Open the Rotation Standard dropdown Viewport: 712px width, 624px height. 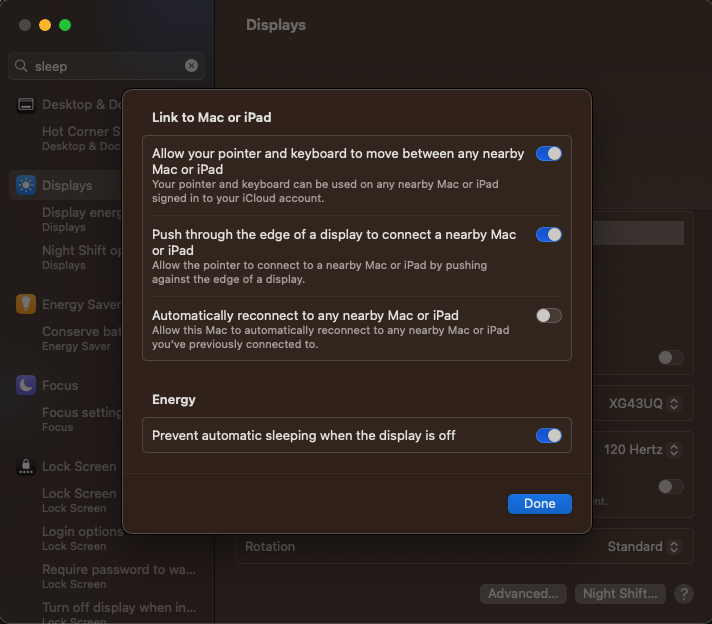point(643,546)
